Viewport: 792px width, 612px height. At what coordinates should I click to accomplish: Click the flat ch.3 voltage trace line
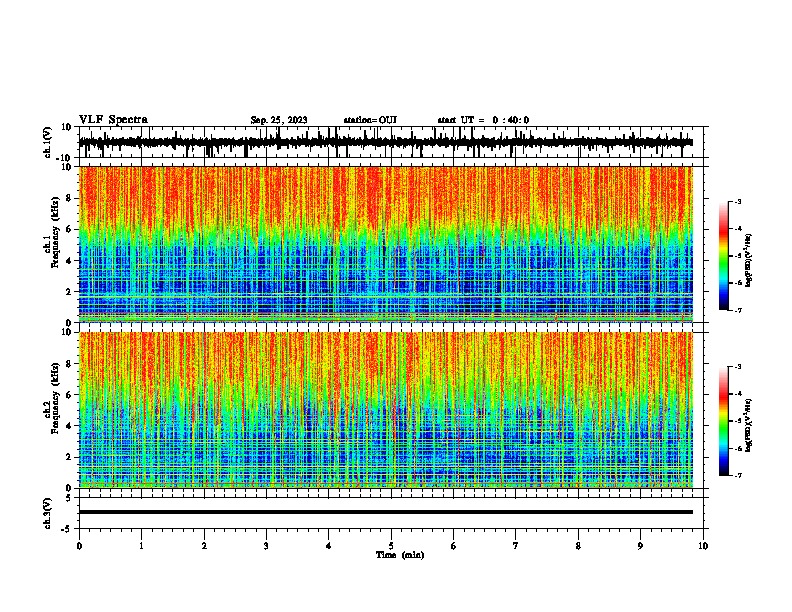coord(385,512)
